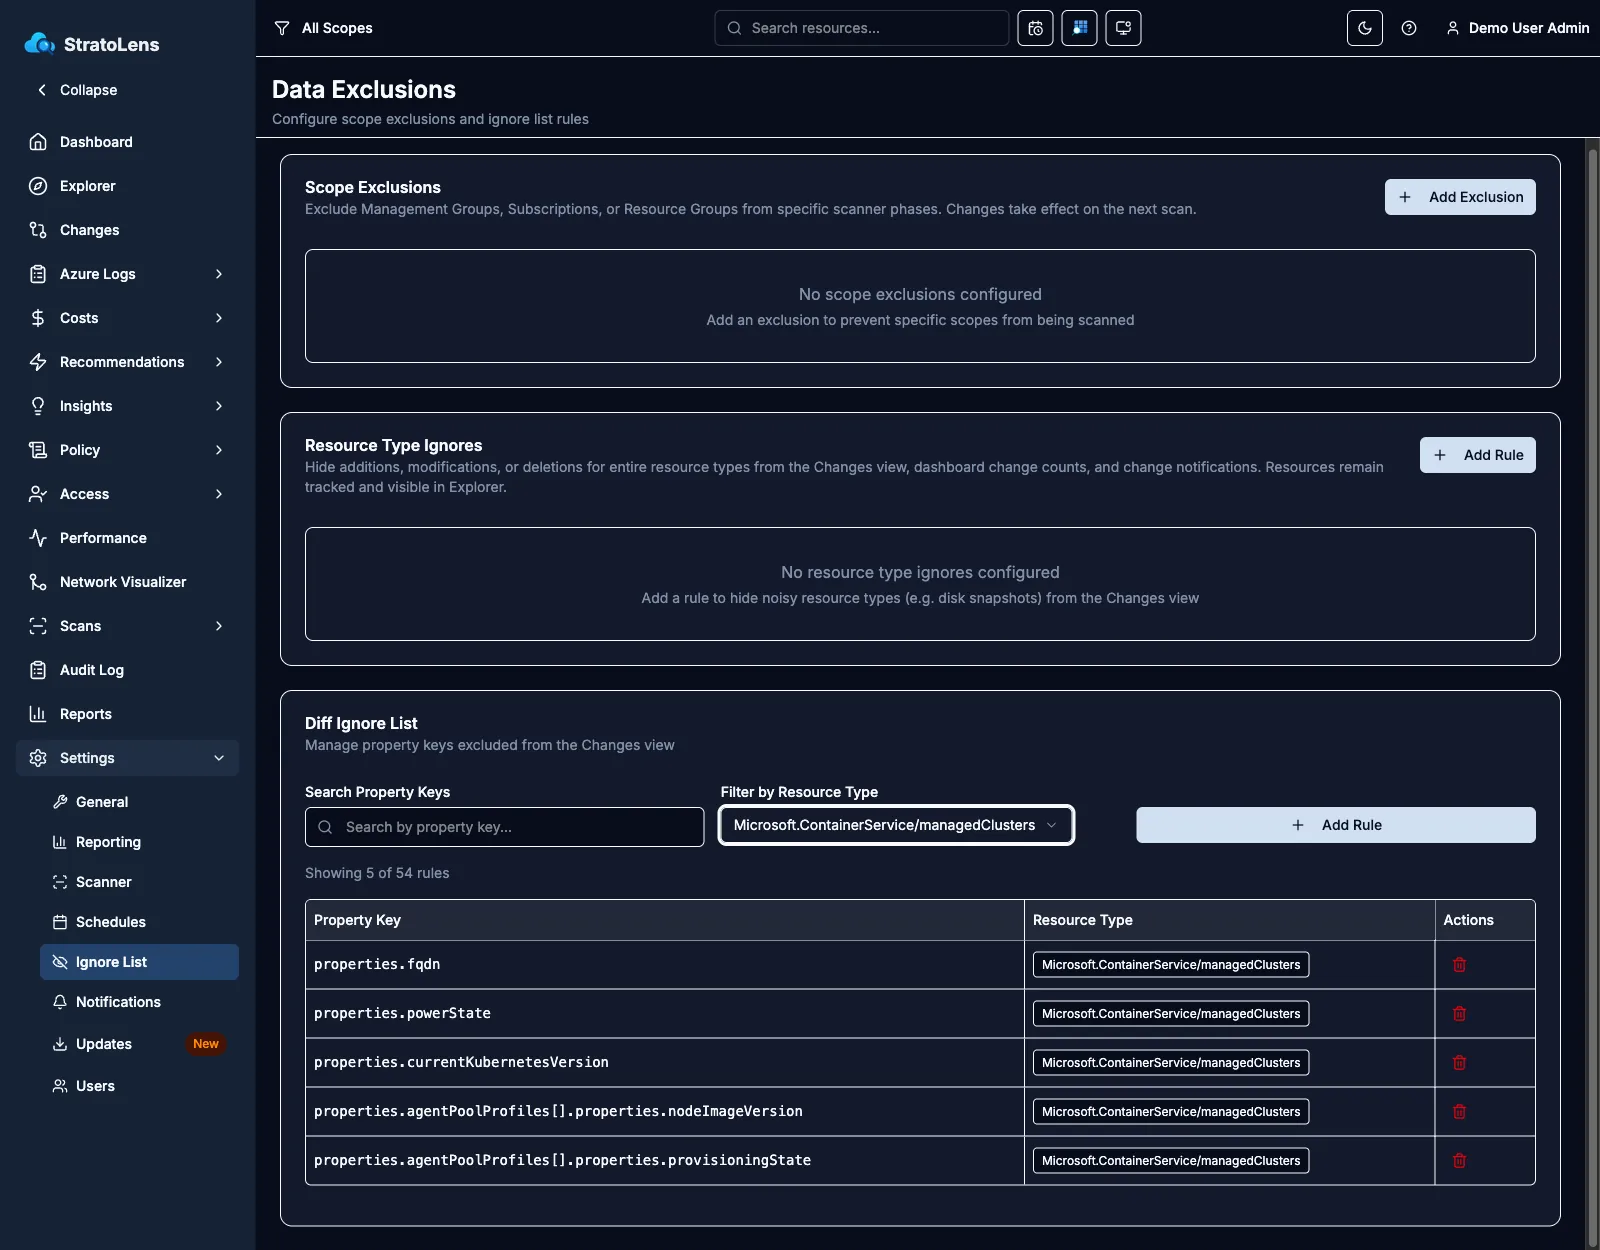Remove the provisioningState rule with the trash icon
Image resolution: width=1600 pixels, height=1250 pixels.
(1459, 1161)
